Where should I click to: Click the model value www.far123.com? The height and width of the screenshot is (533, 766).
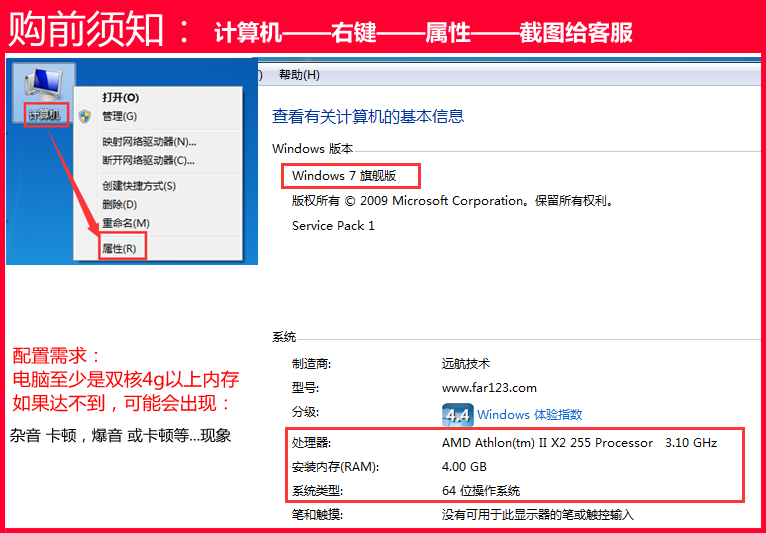point(489,388)
